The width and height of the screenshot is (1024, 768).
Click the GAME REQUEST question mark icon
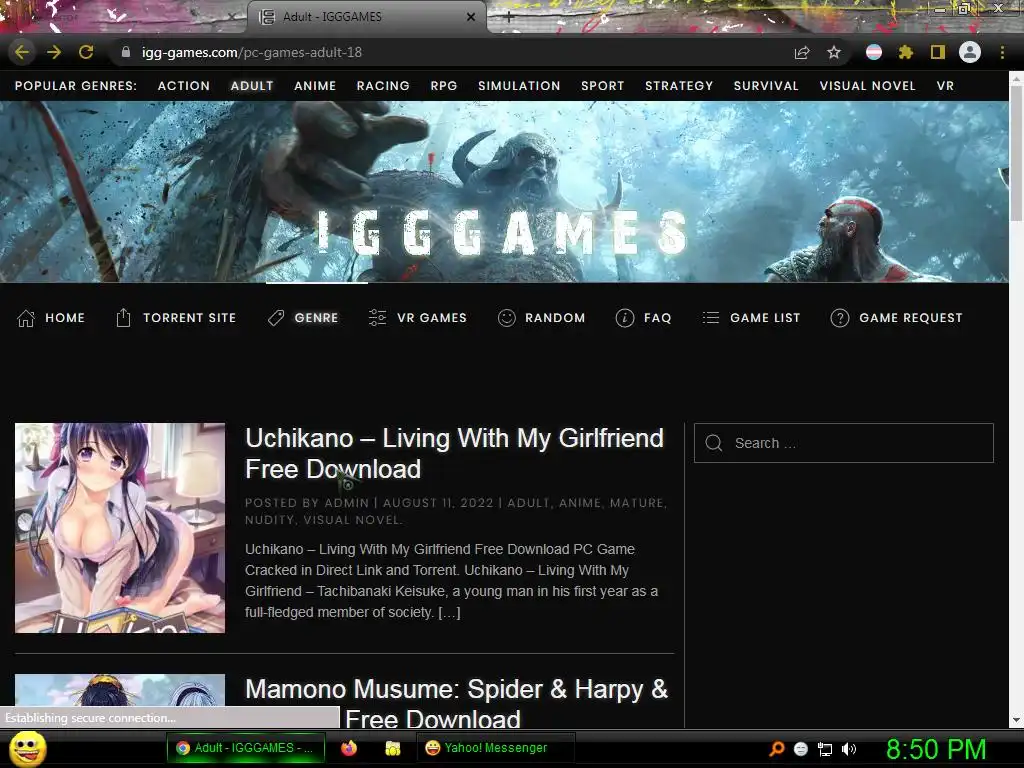(x=840, y=318)
